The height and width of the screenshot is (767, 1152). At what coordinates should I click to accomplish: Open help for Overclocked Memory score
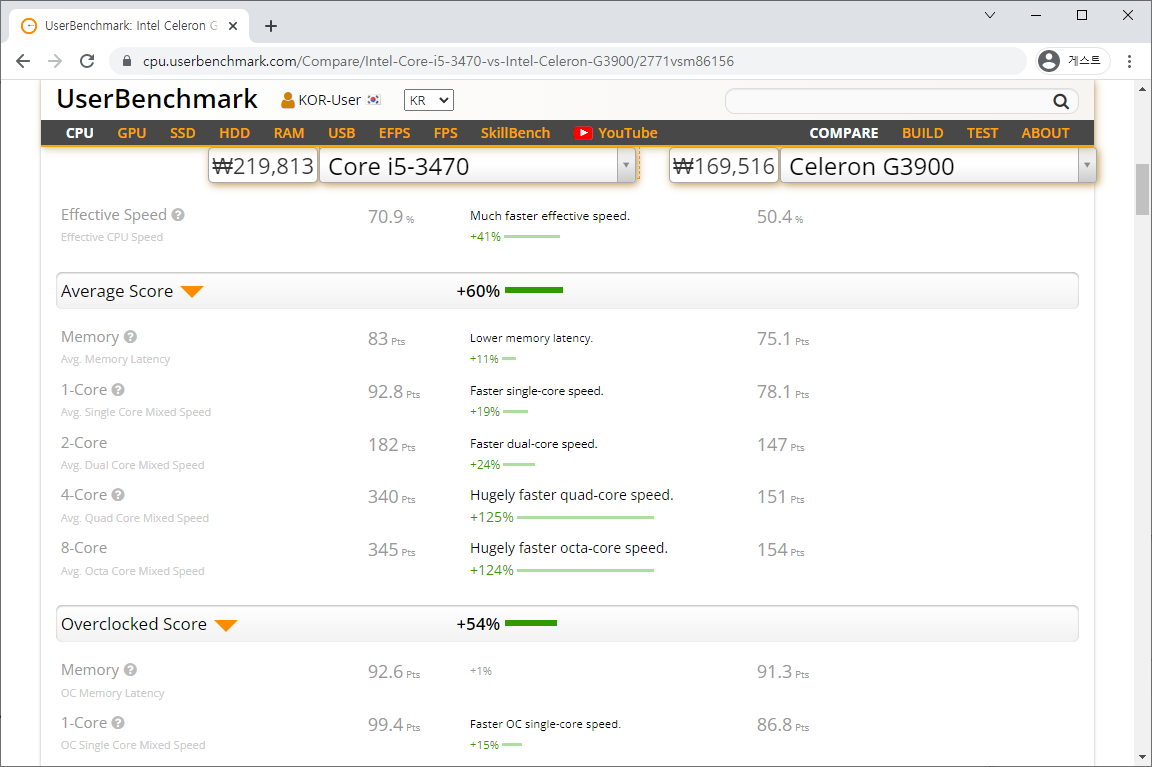130,669
